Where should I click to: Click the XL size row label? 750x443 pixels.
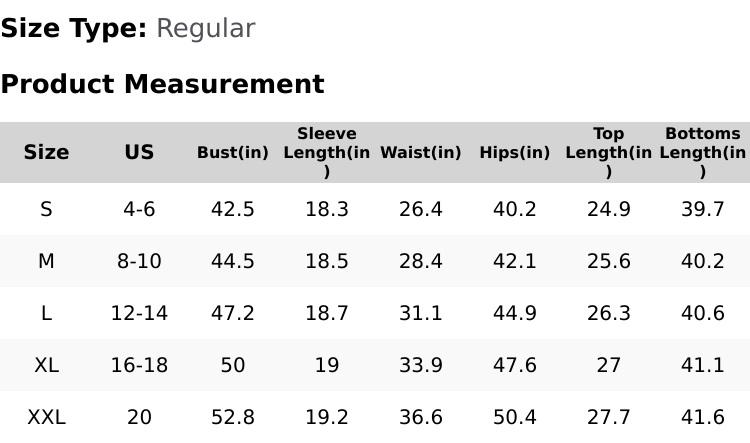pyautogui.click(x=46, y=365)
